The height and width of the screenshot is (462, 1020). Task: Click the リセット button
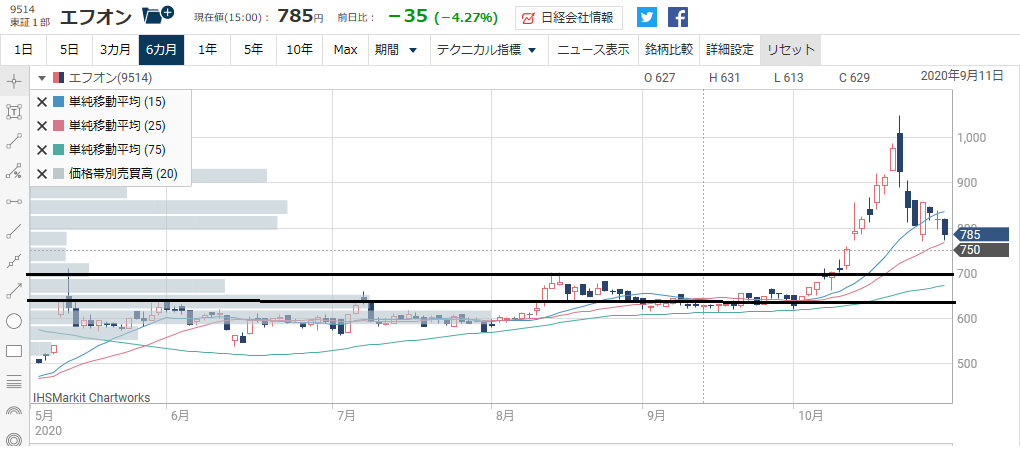click(x=790, y=50)
